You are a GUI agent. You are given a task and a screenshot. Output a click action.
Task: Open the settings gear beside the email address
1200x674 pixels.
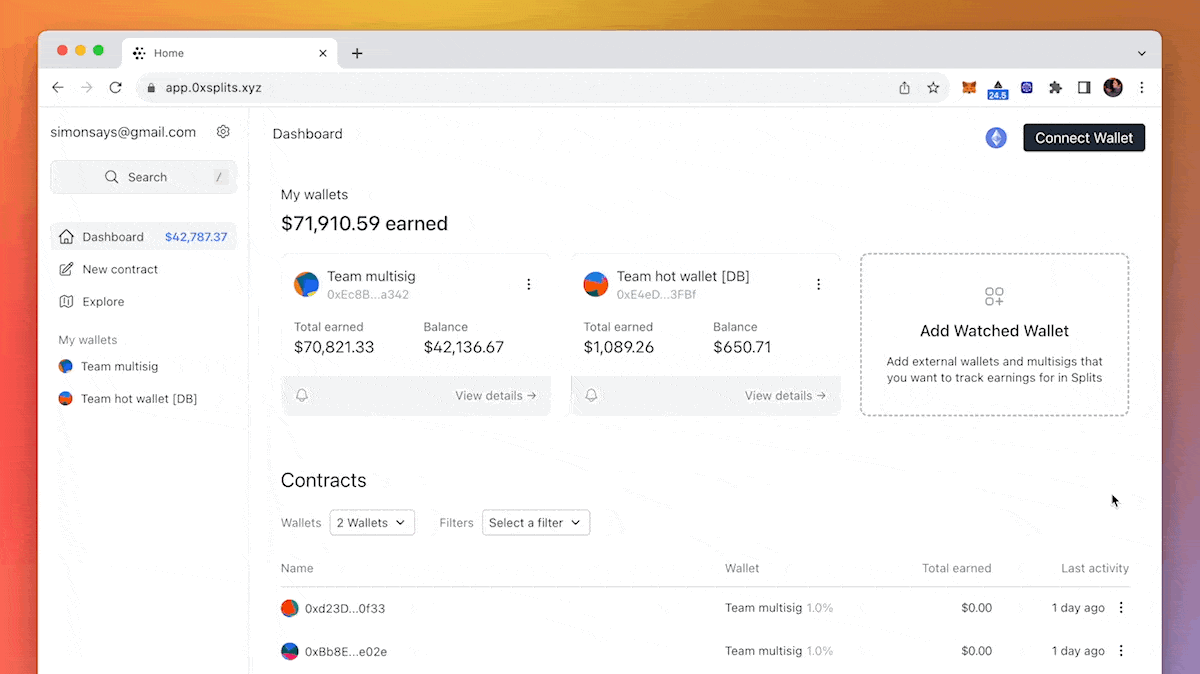click(x=223, y=131)
